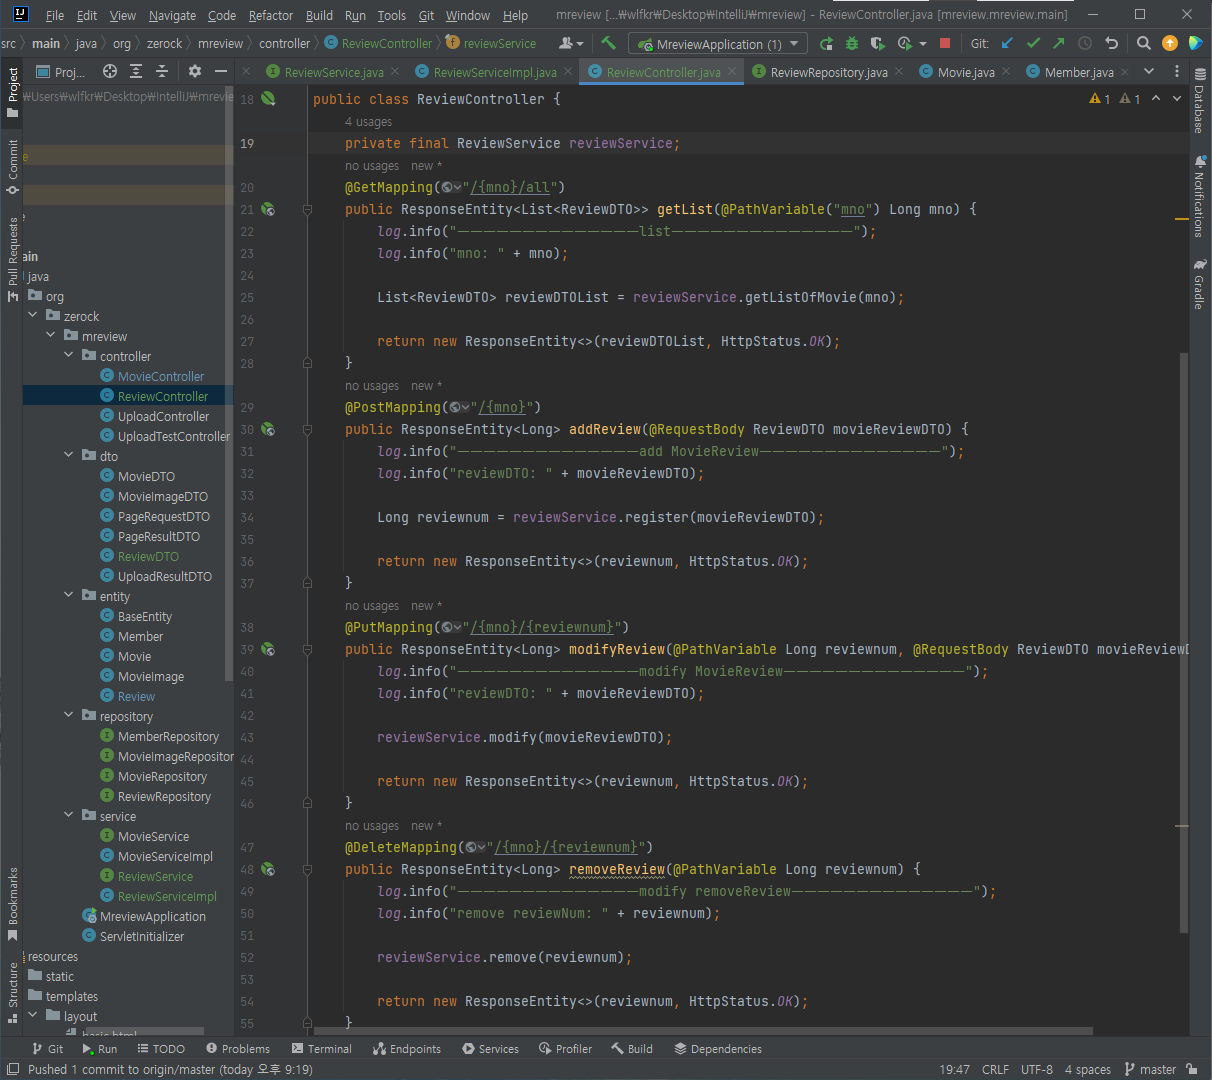Click the Git Show History clock icon

[x=1085, y=43]
